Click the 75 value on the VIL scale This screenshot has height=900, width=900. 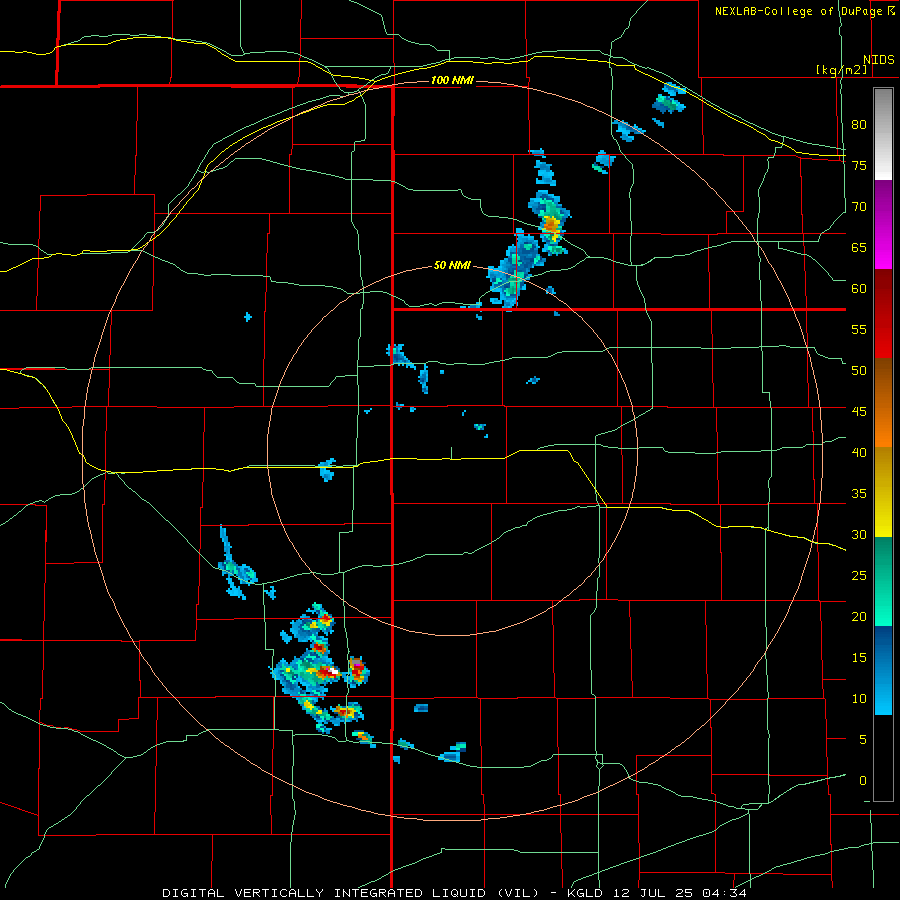click(x=859, y=165)
